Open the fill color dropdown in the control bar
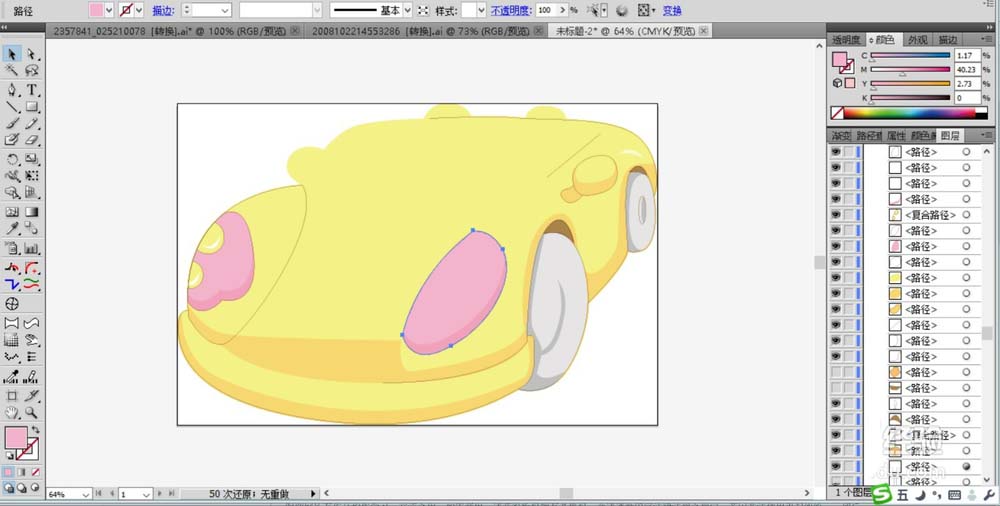The width and height of the screenshot is (1000, 506). pos(109,10)
